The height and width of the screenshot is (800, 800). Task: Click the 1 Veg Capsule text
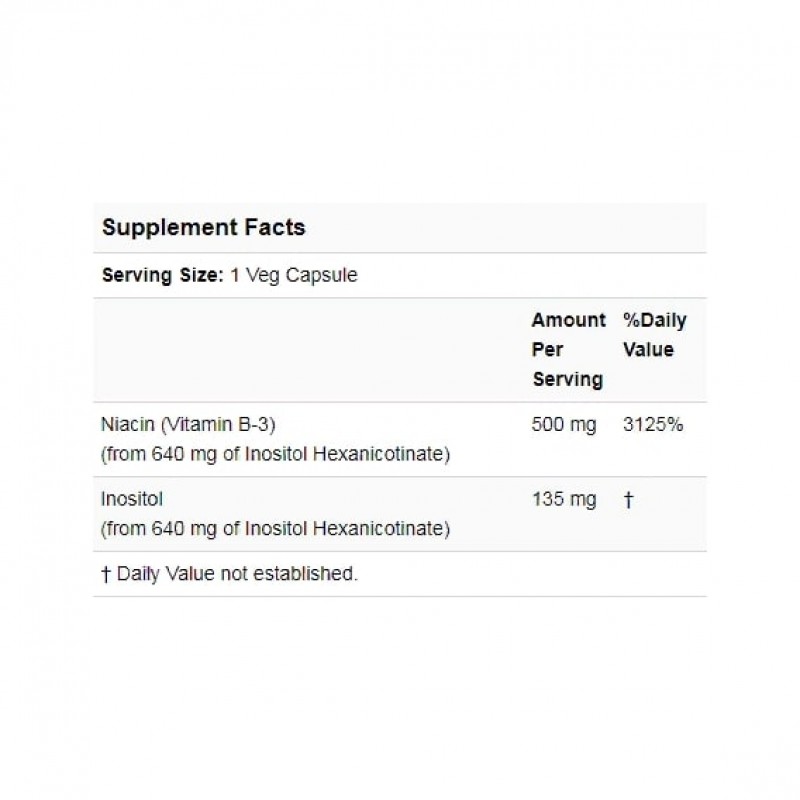pos(294,276)
